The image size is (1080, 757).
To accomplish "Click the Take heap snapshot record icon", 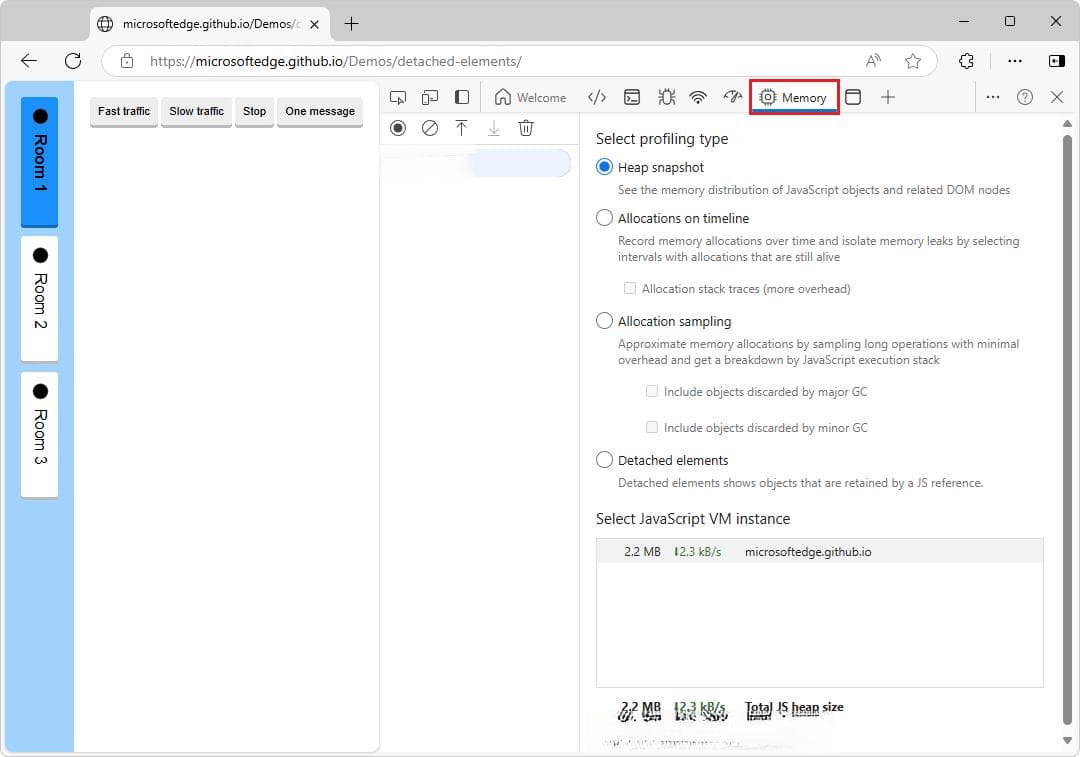I will 398,128.
